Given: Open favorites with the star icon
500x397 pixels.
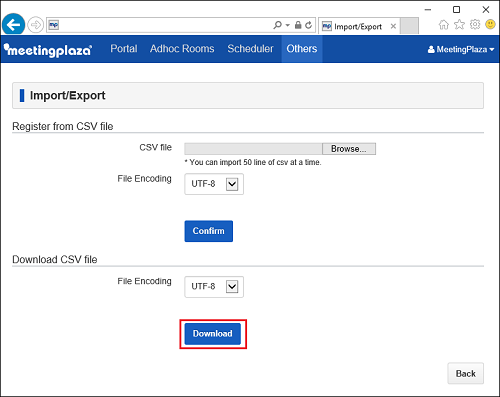Looking at the screenshot, I should 459,25.
